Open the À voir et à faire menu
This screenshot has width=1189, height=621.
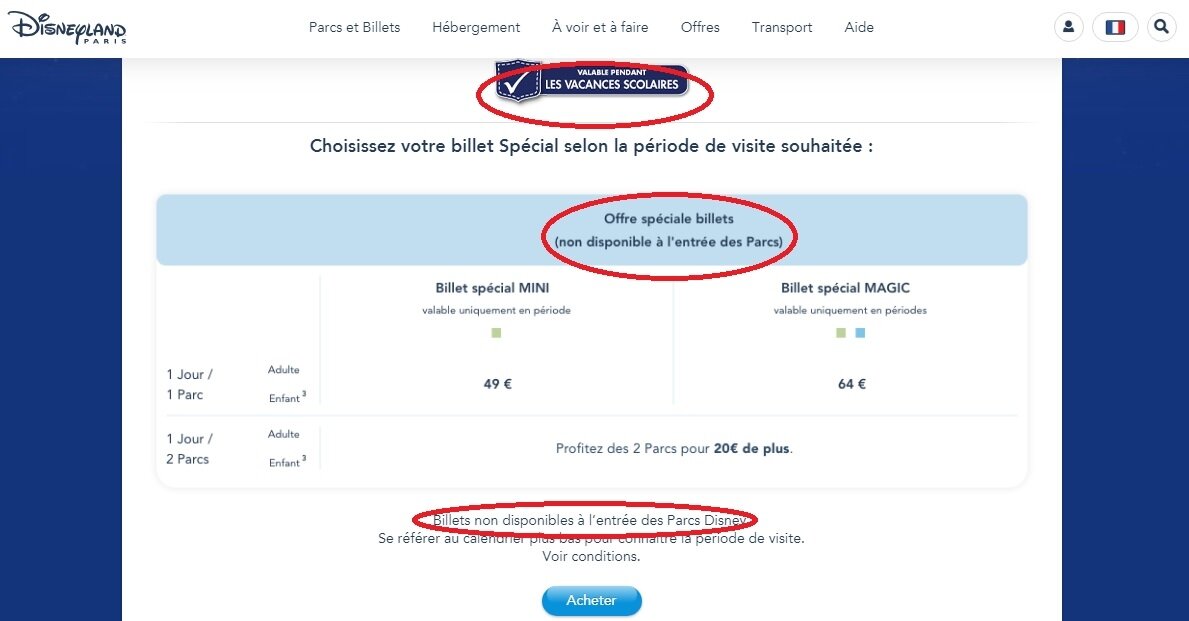point(600,27)
